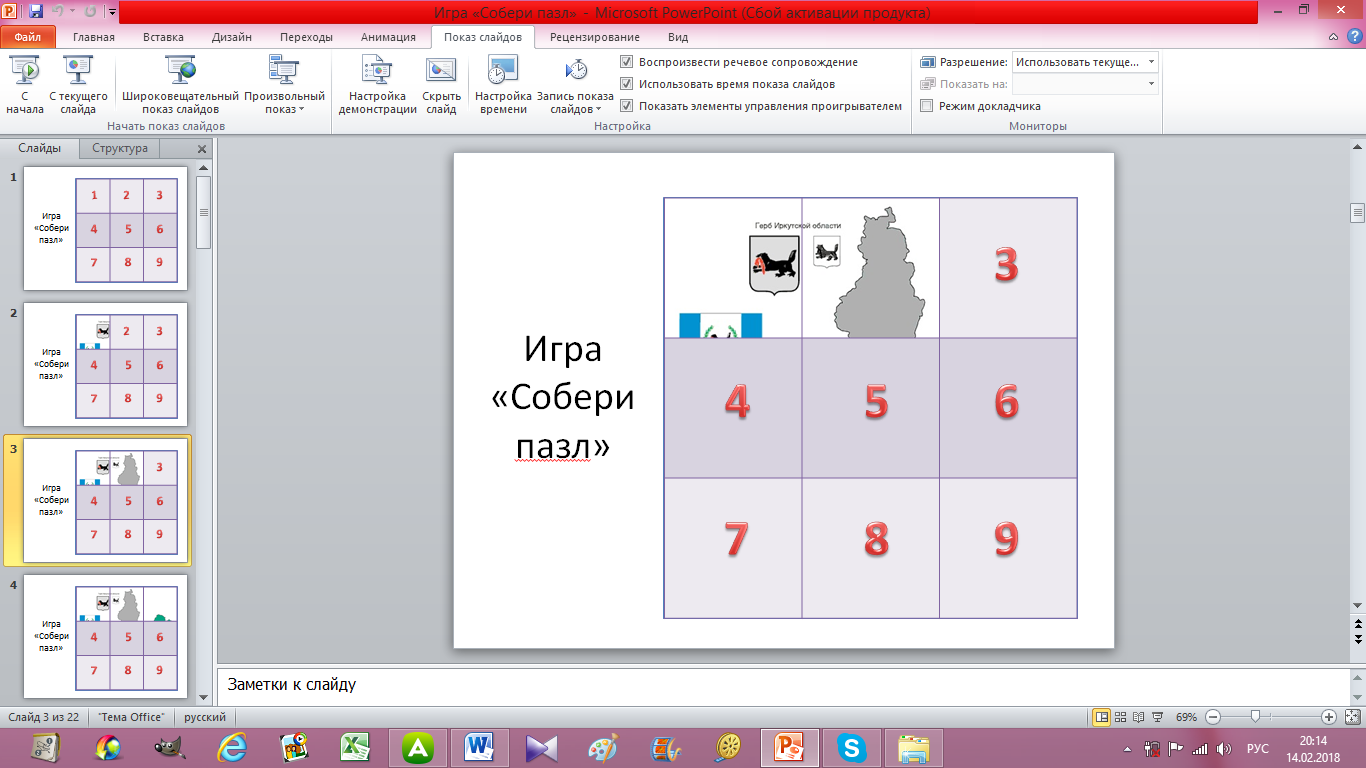Switch to Reading view in status bar
The width and height of the screenshot is (1366, 768).
tap(1138, 717)
